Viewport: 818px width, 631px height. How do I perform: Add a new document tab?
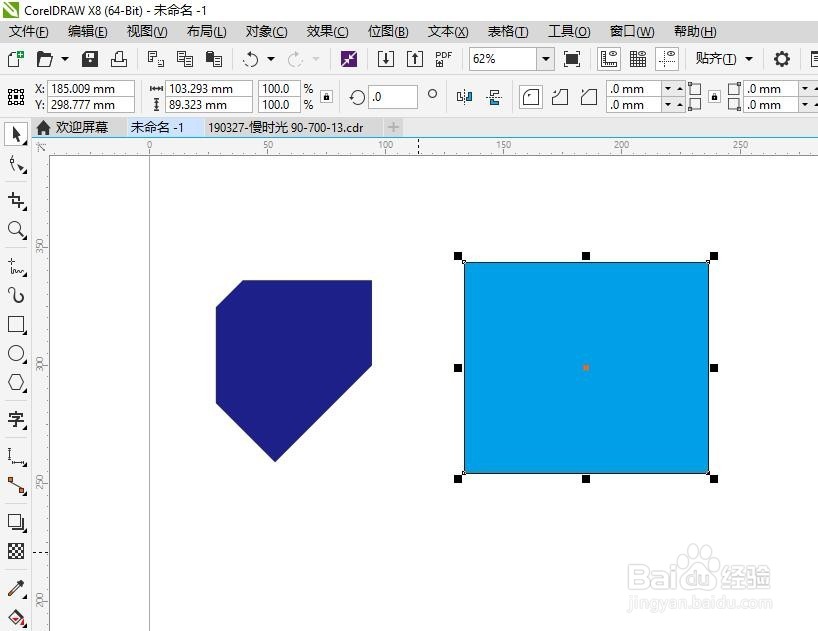click(x=393, y=127)
